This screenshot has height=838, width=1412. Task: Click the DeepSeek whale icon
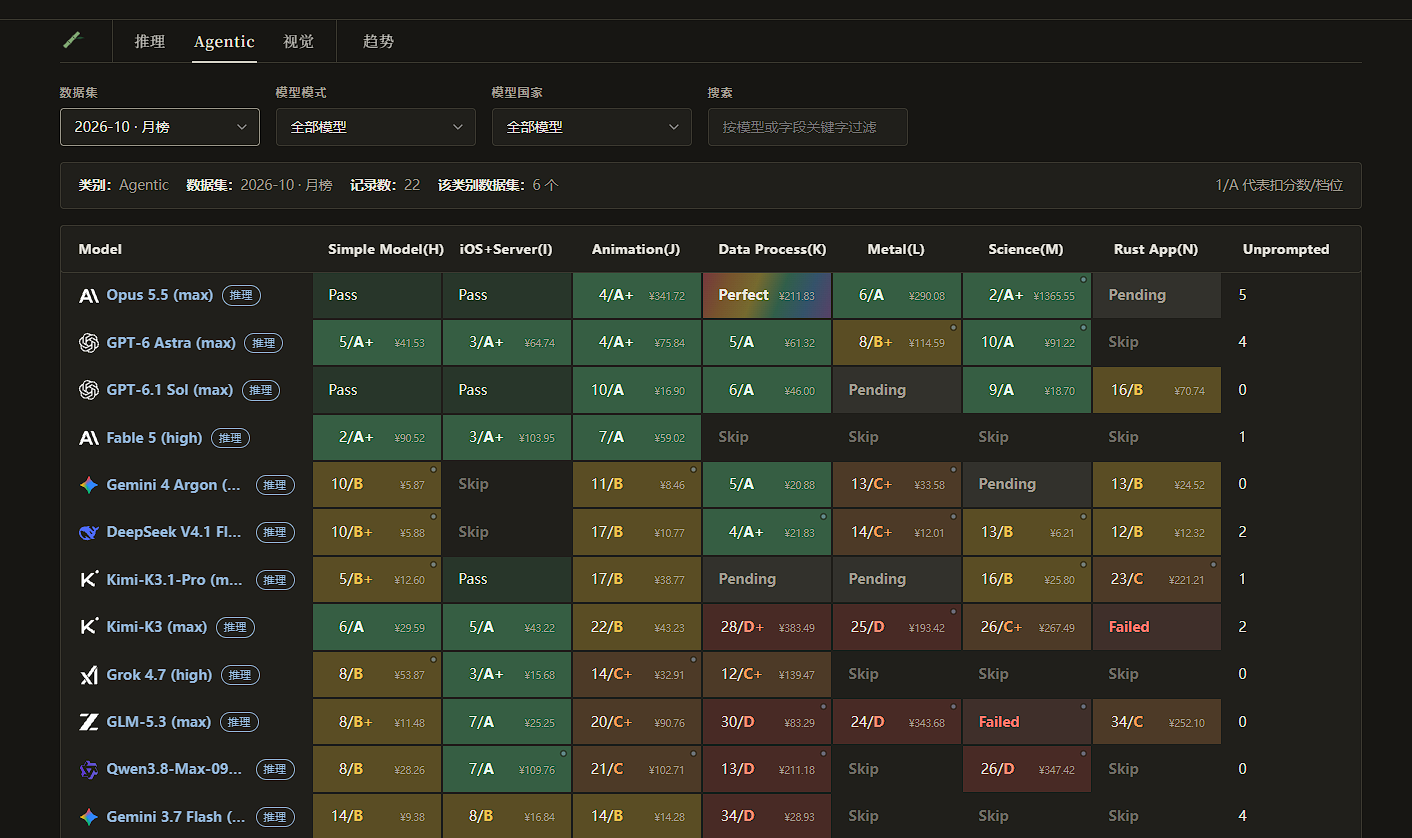[88, 532]
